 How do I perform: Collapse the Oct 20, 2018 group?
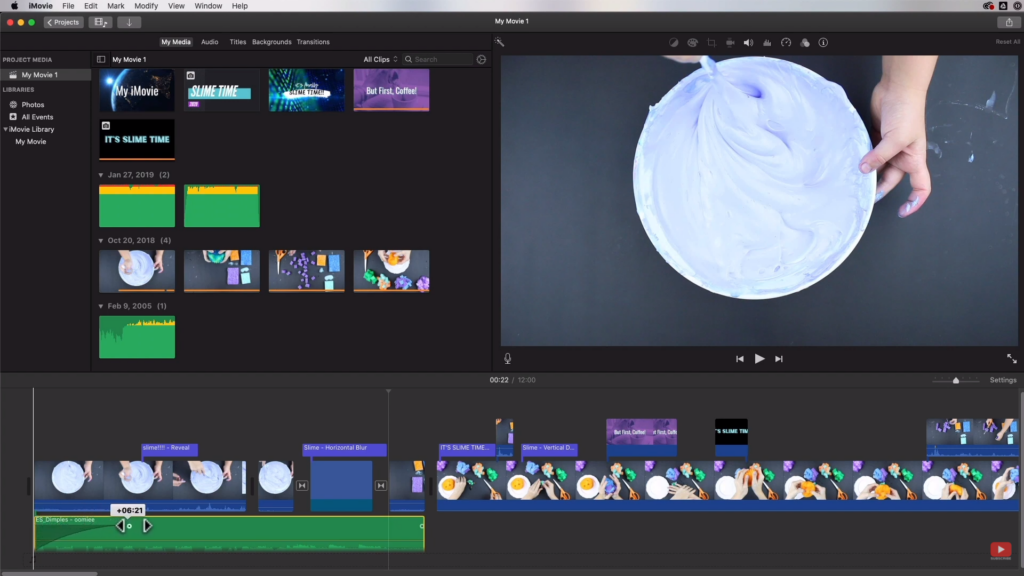(101, 240)
